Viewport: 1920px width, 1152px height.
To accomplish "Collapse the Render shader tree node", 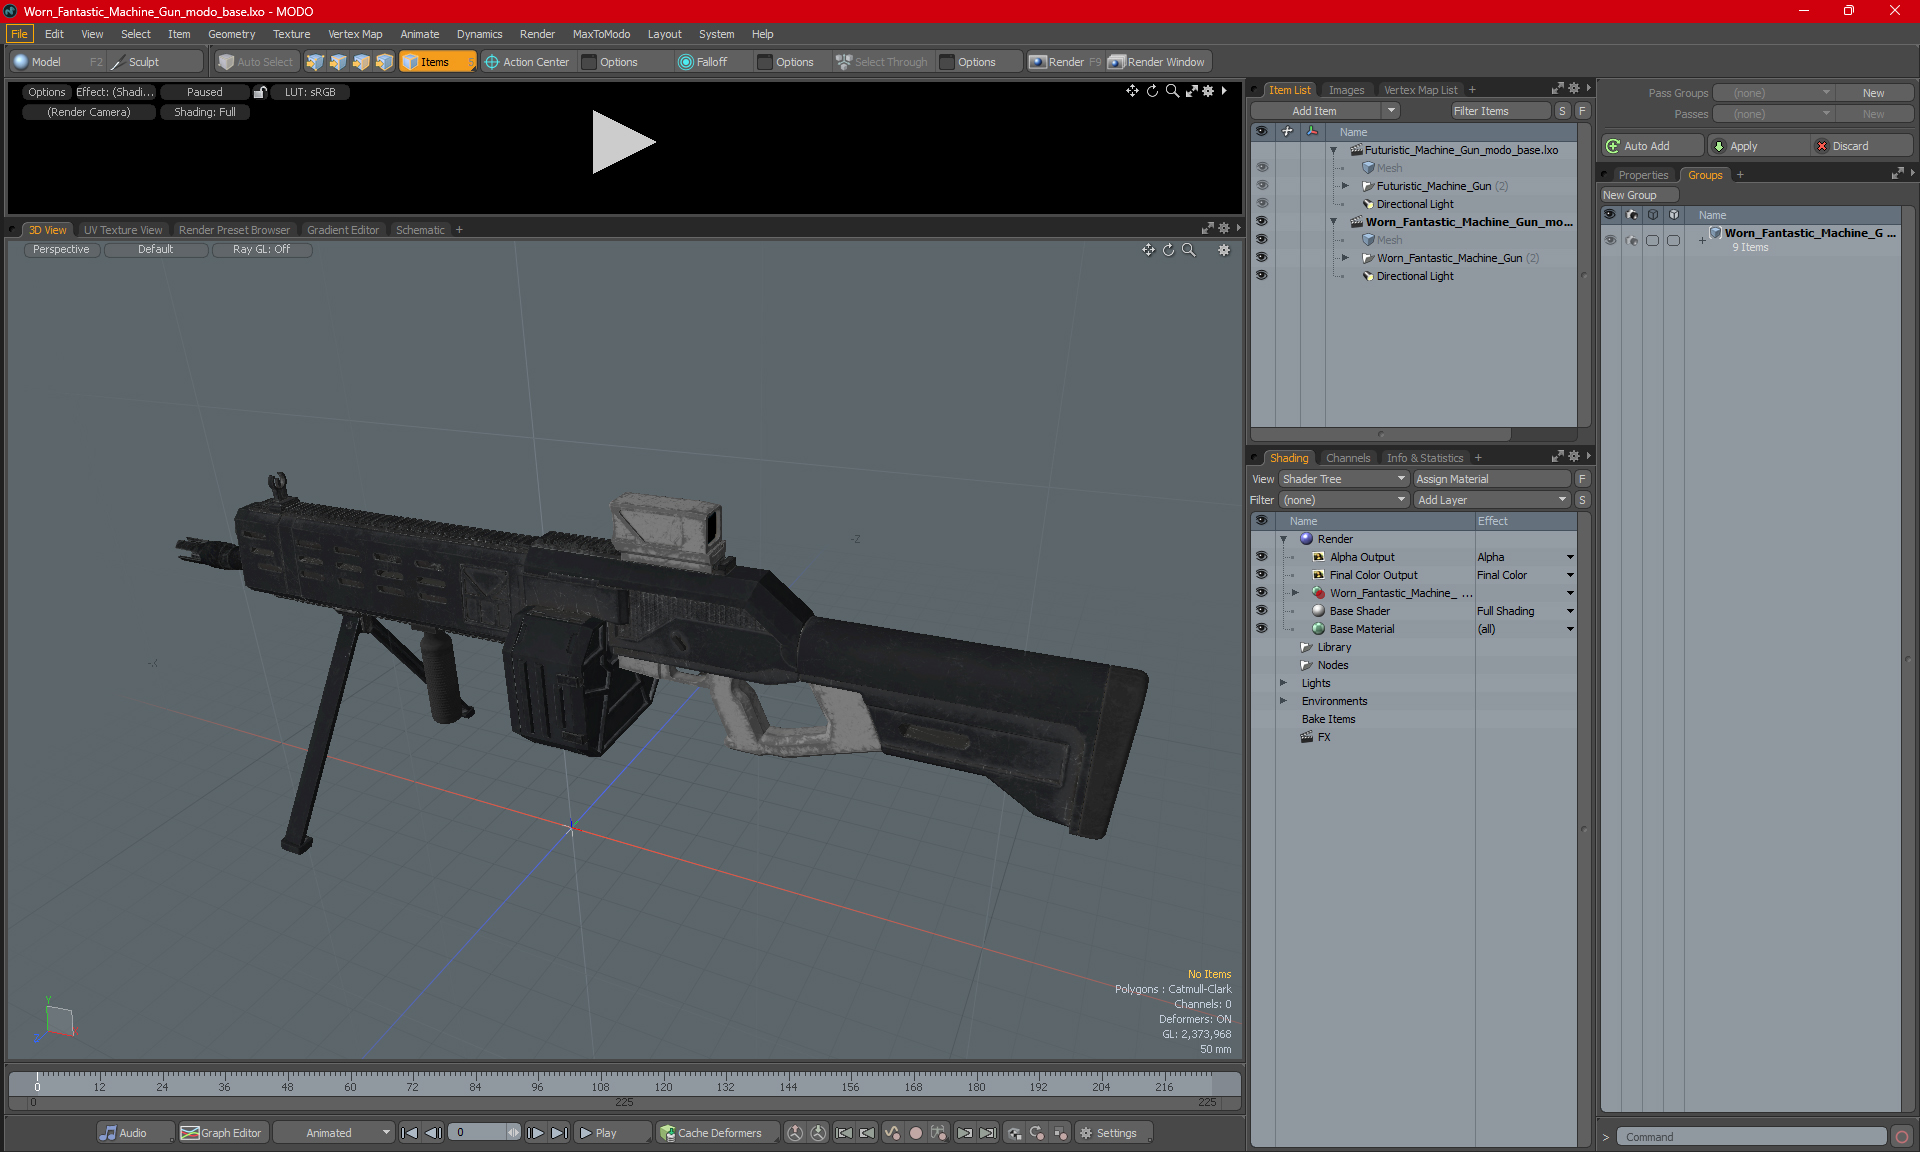I will pyautogui.click(x=1284, y=539).
